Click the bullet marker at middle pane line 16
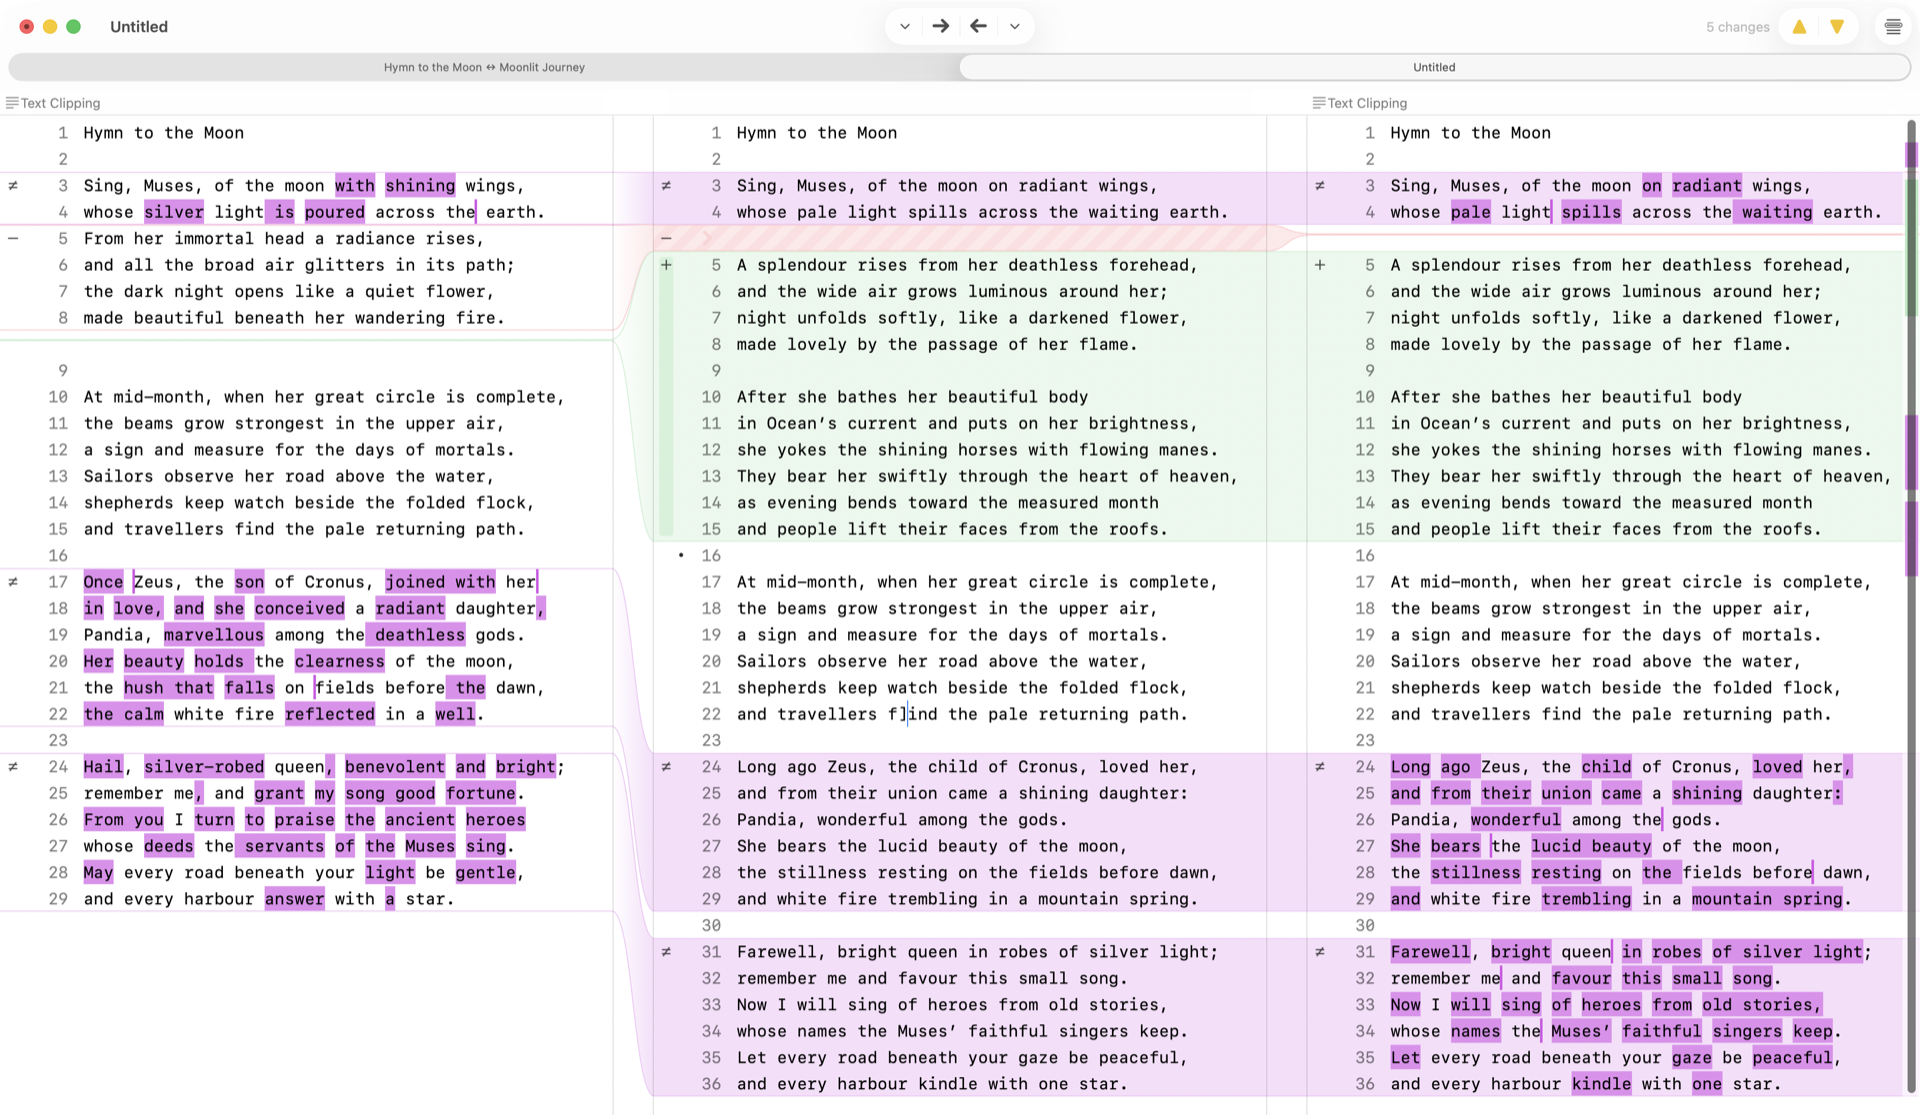 click(681, 555)
